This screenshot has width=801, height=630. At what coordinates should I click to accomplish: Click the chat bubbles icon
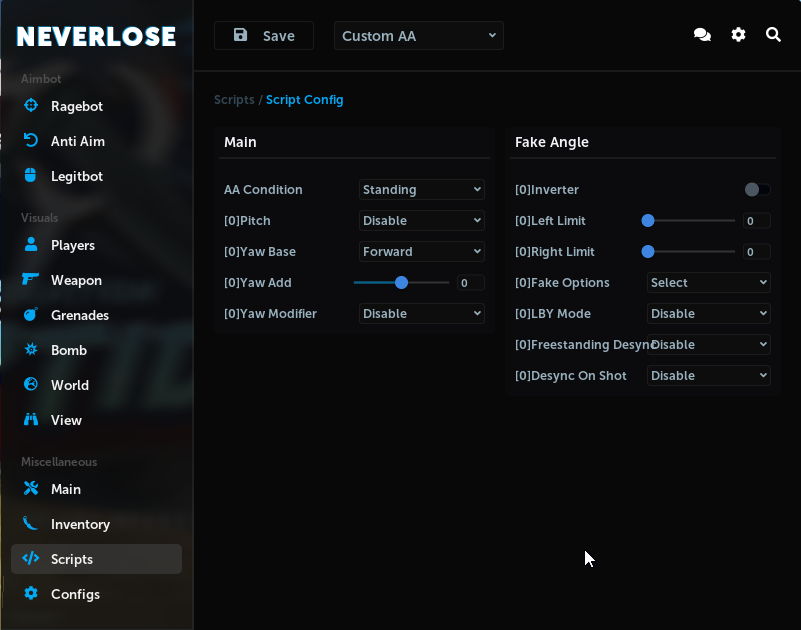click(702, 35)
